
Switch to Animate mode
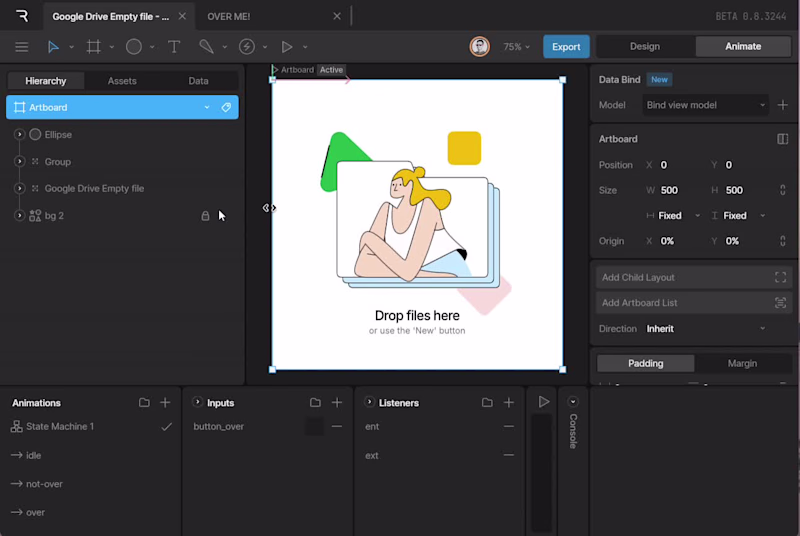coord(743,46)
